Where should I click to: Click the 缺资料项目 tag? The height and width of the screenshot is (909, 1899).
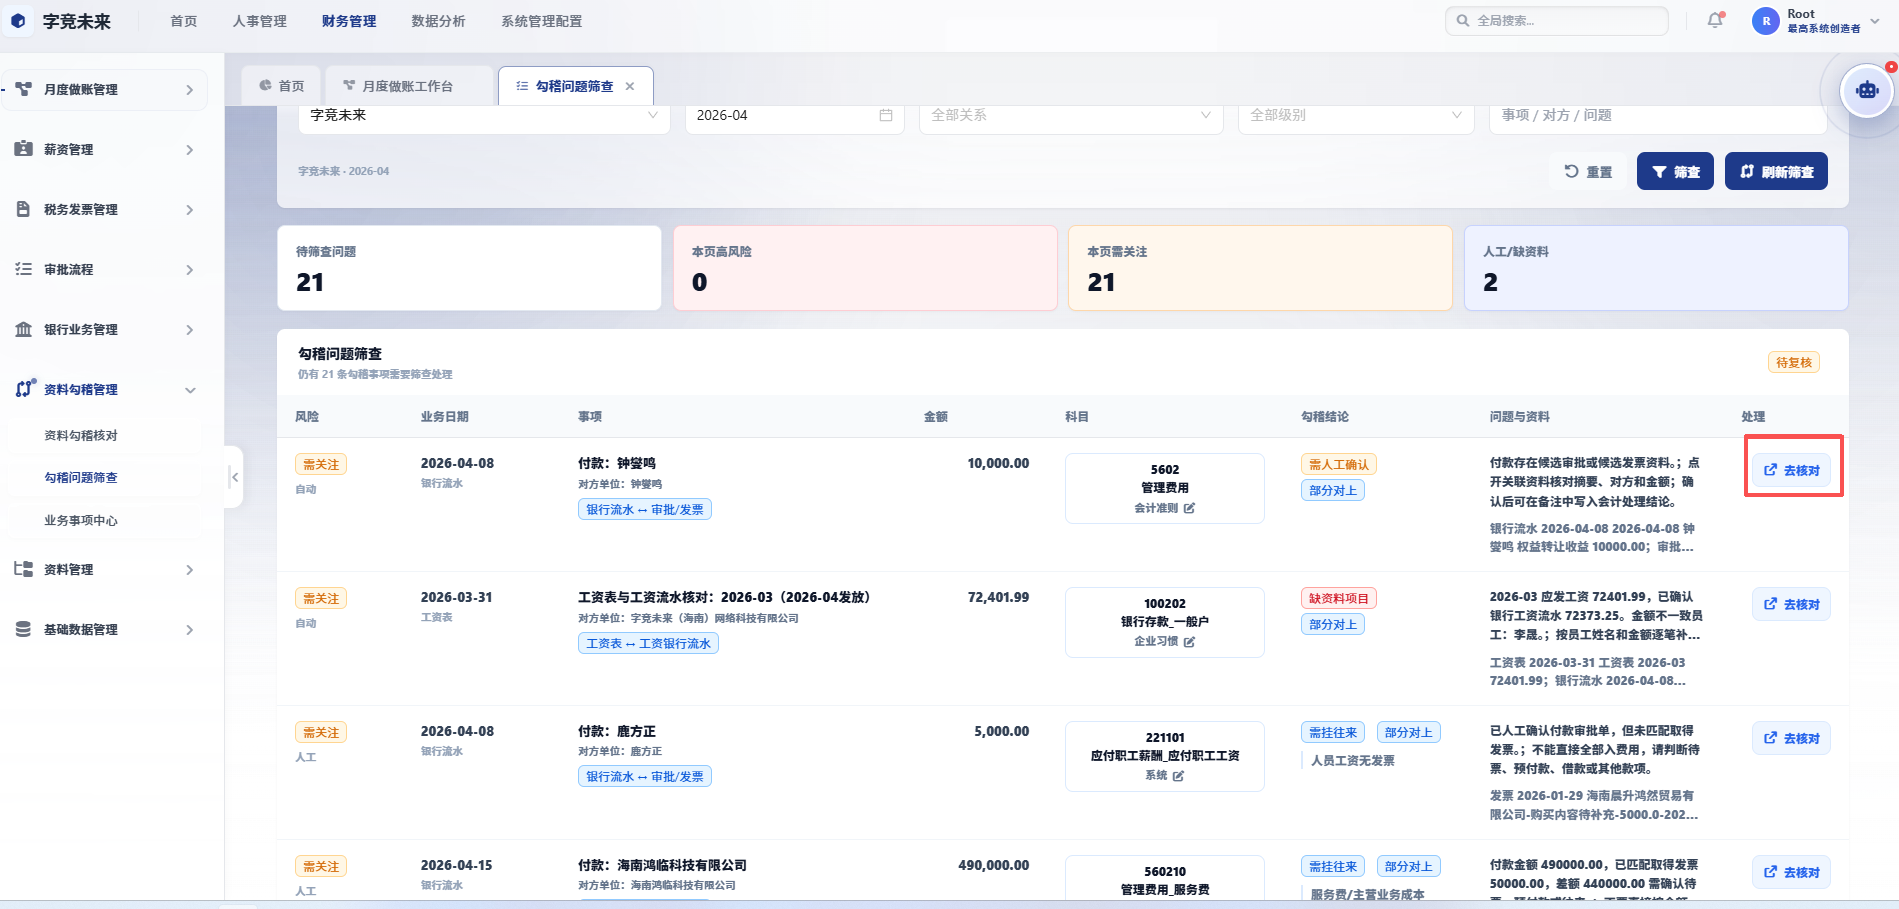(x=1338, y=598)
